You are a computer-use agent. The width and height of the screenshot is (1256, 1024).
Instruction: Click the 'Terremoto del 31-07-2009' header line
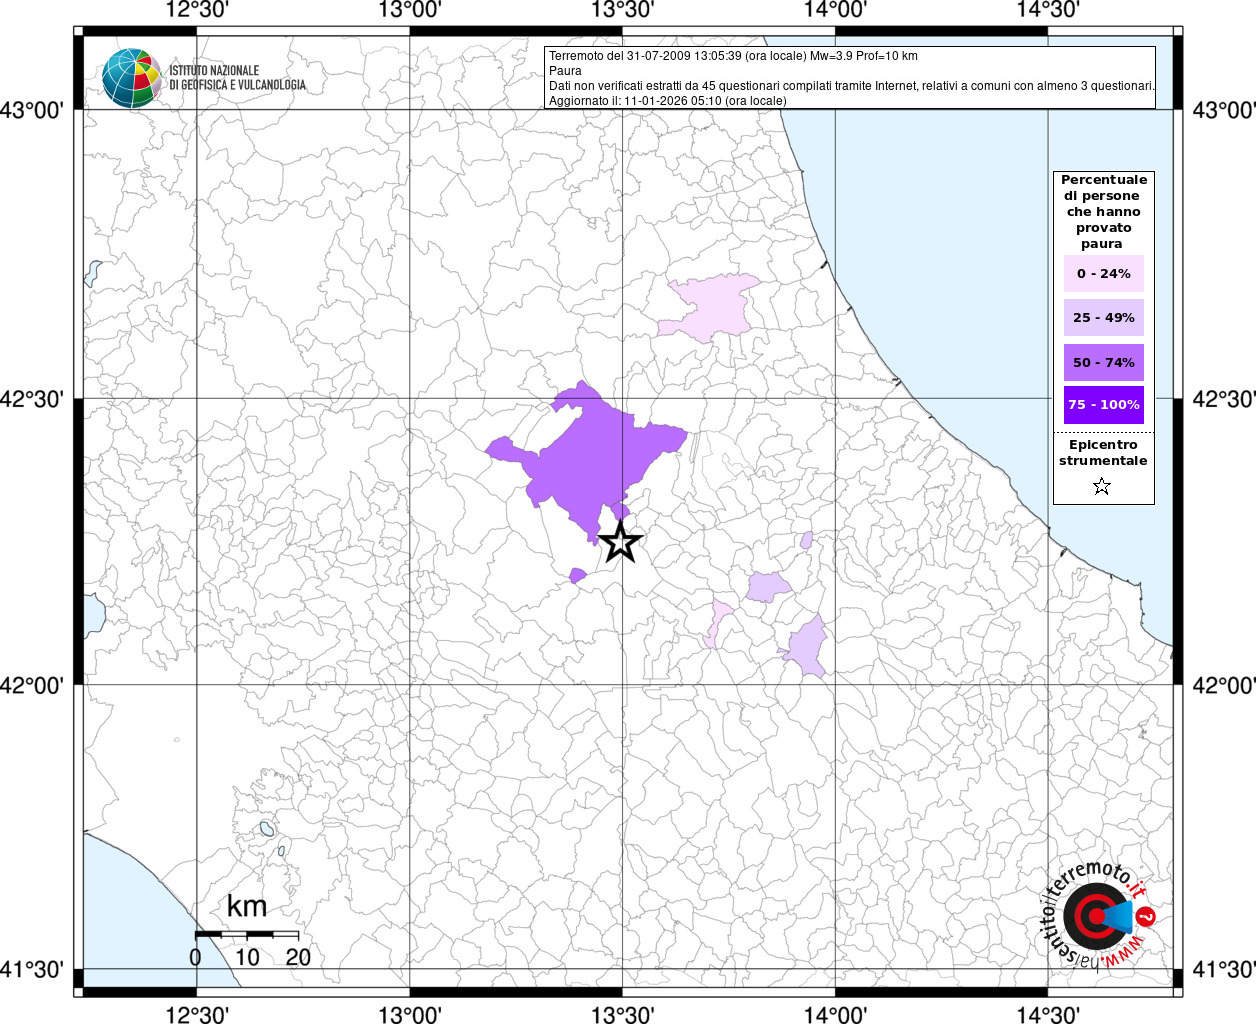733,56
